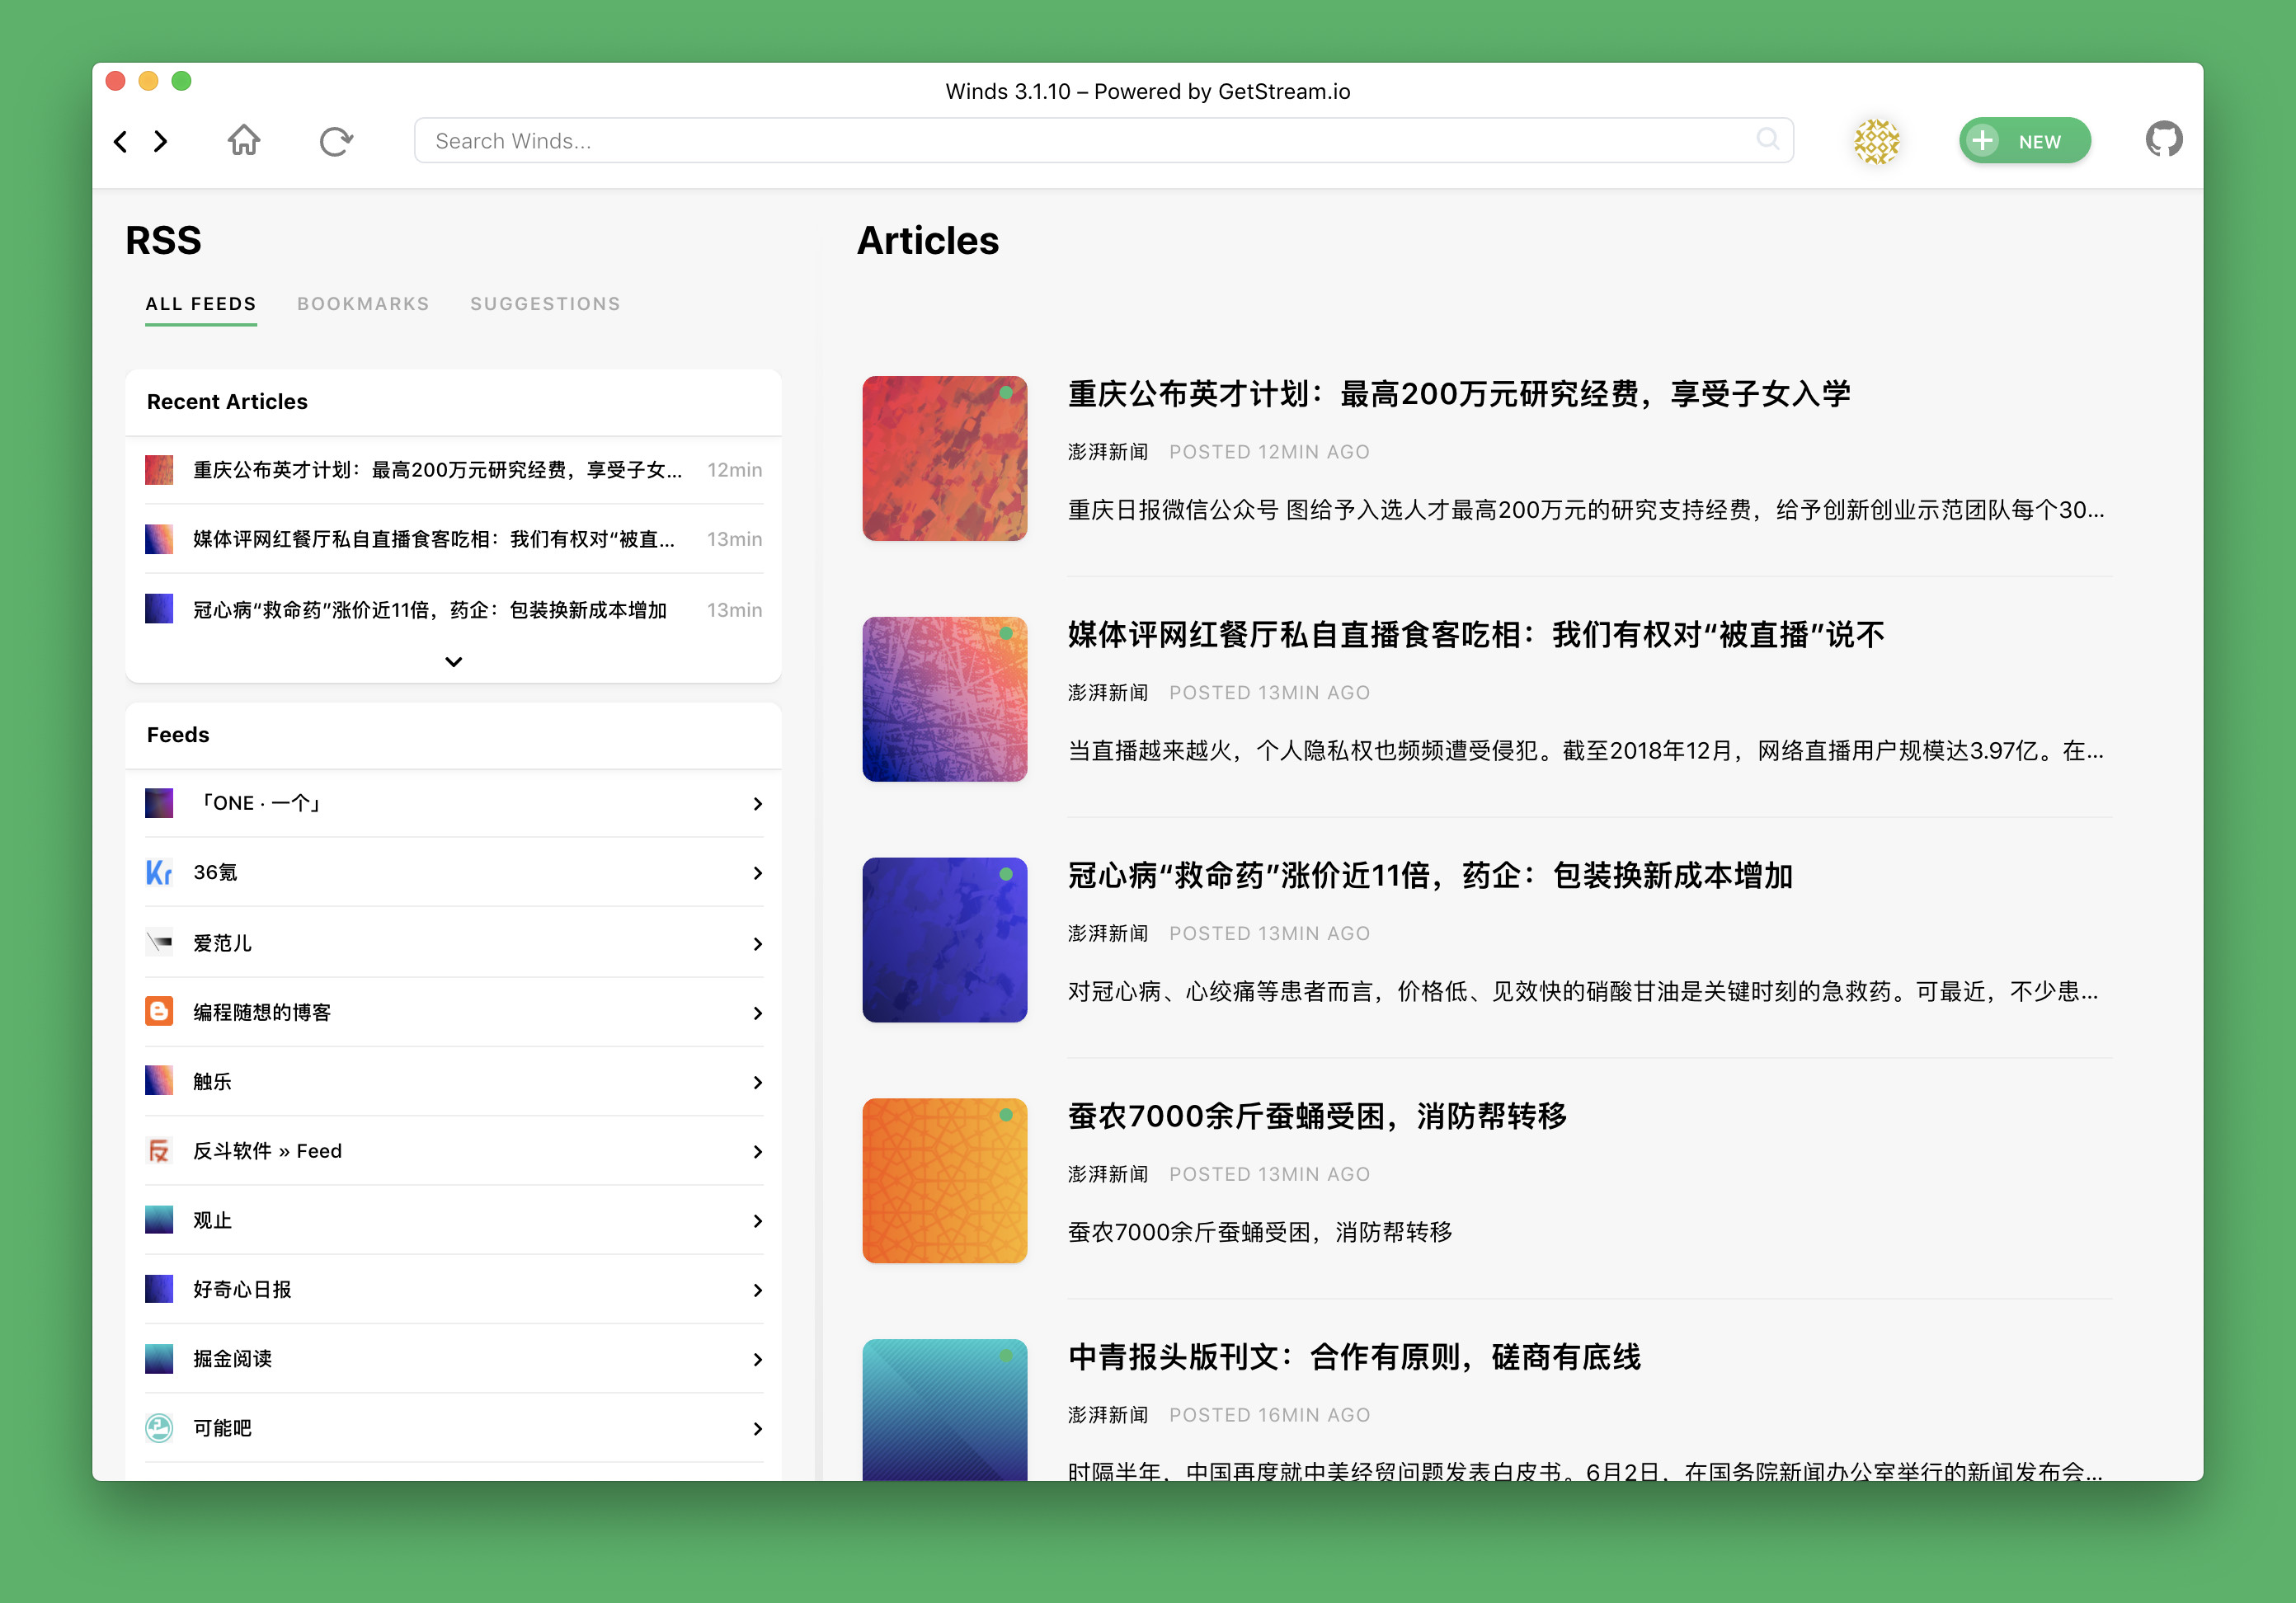2296x1603 pixels.
Task: Click inside the Search Winds input field
Action: click(x=1000, y=140)
